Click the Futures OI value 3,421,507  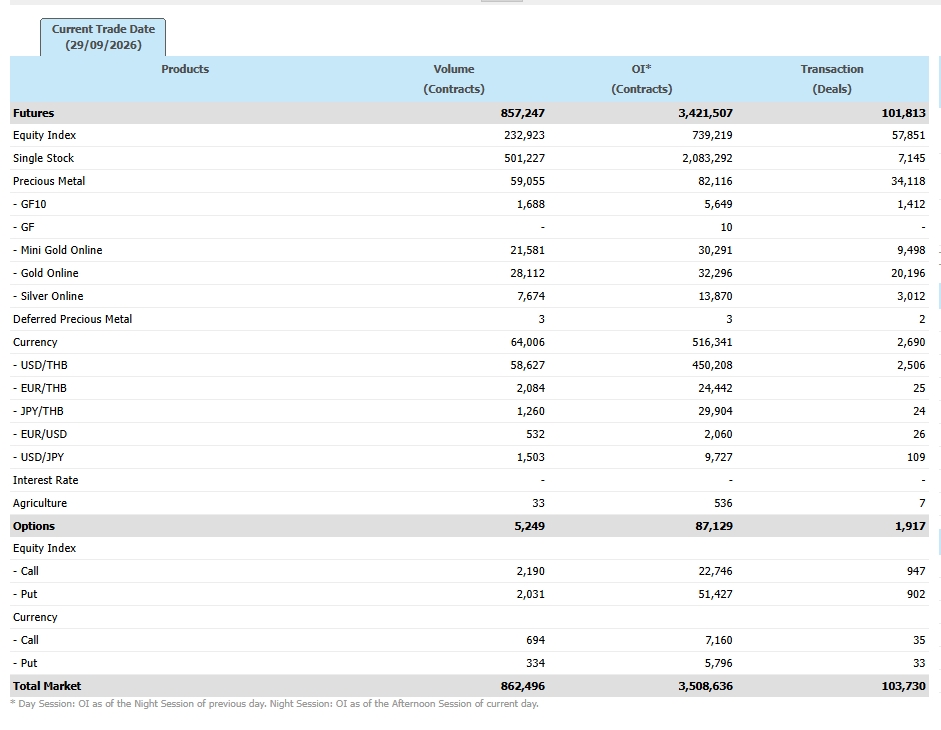(705, 113)
